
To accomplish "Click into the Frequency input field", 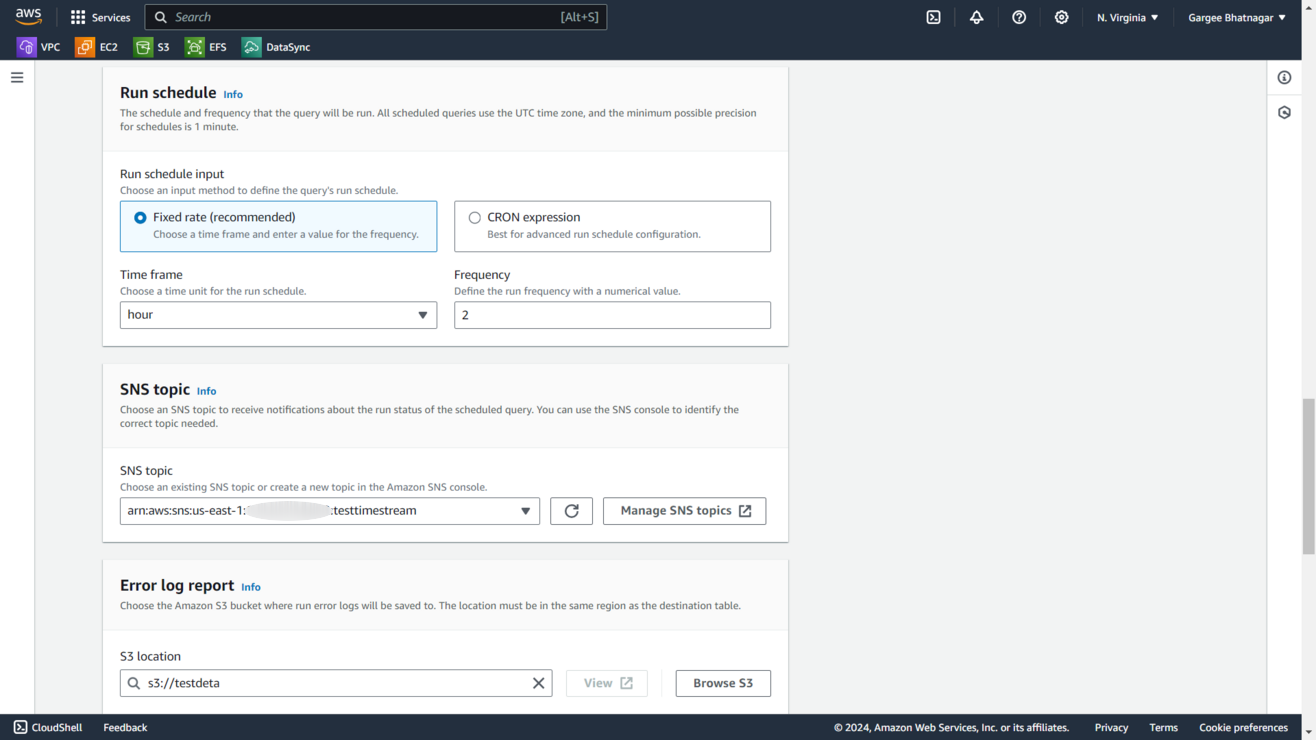I will click(612, 315).
